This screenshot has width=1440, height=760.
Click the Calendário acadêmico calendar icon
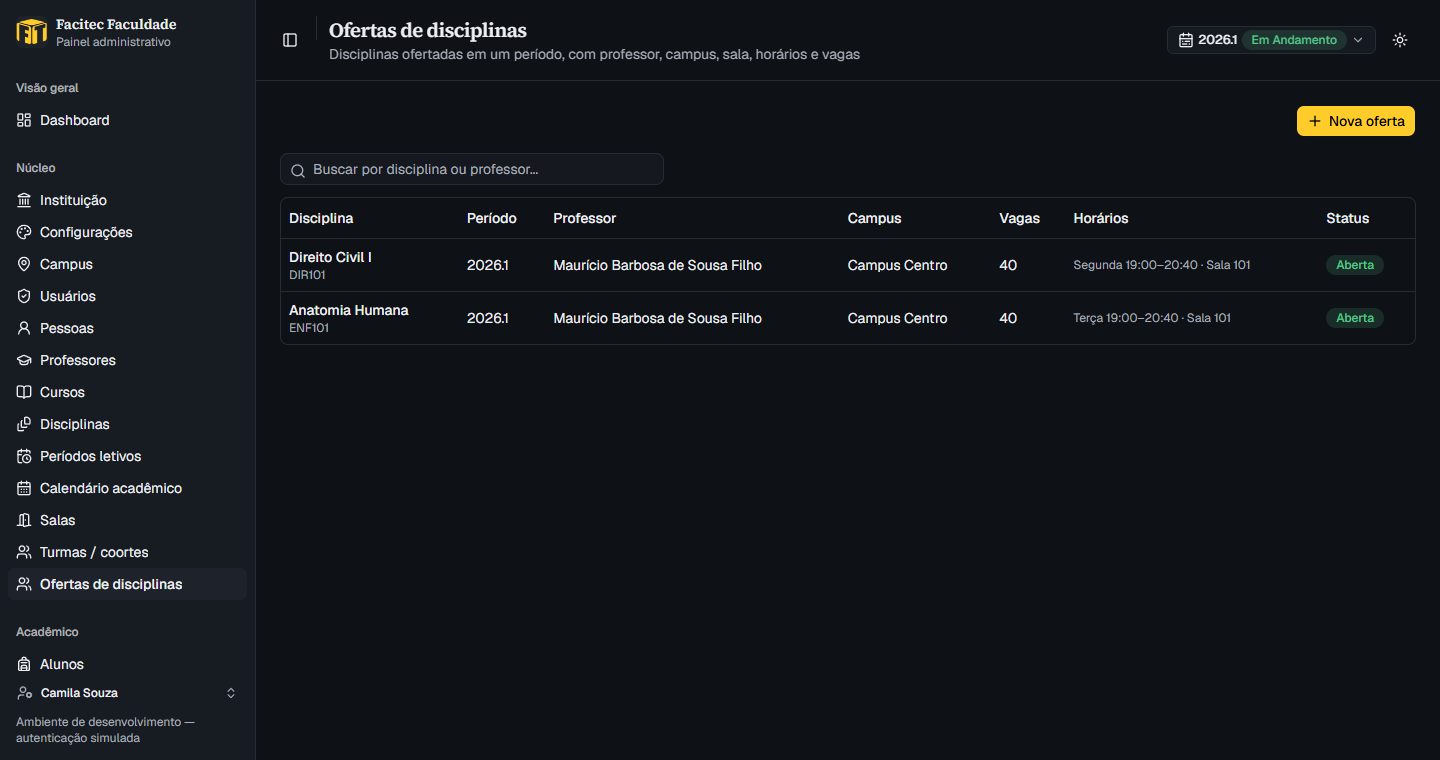[24, 488]
